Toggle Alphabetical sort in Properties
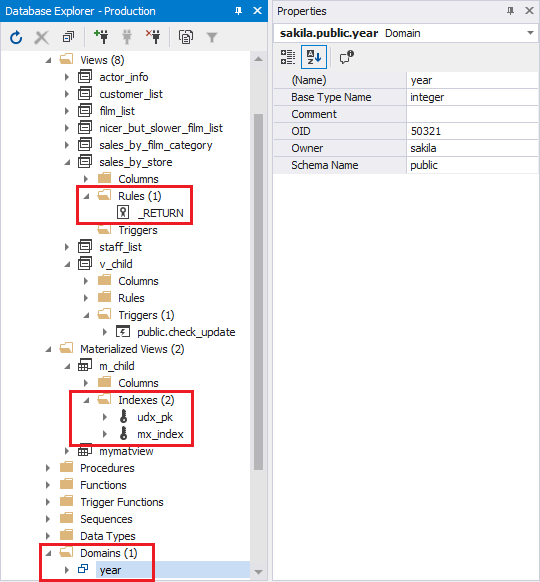Viewport: 540px width, 582px height. click(314, 57)
